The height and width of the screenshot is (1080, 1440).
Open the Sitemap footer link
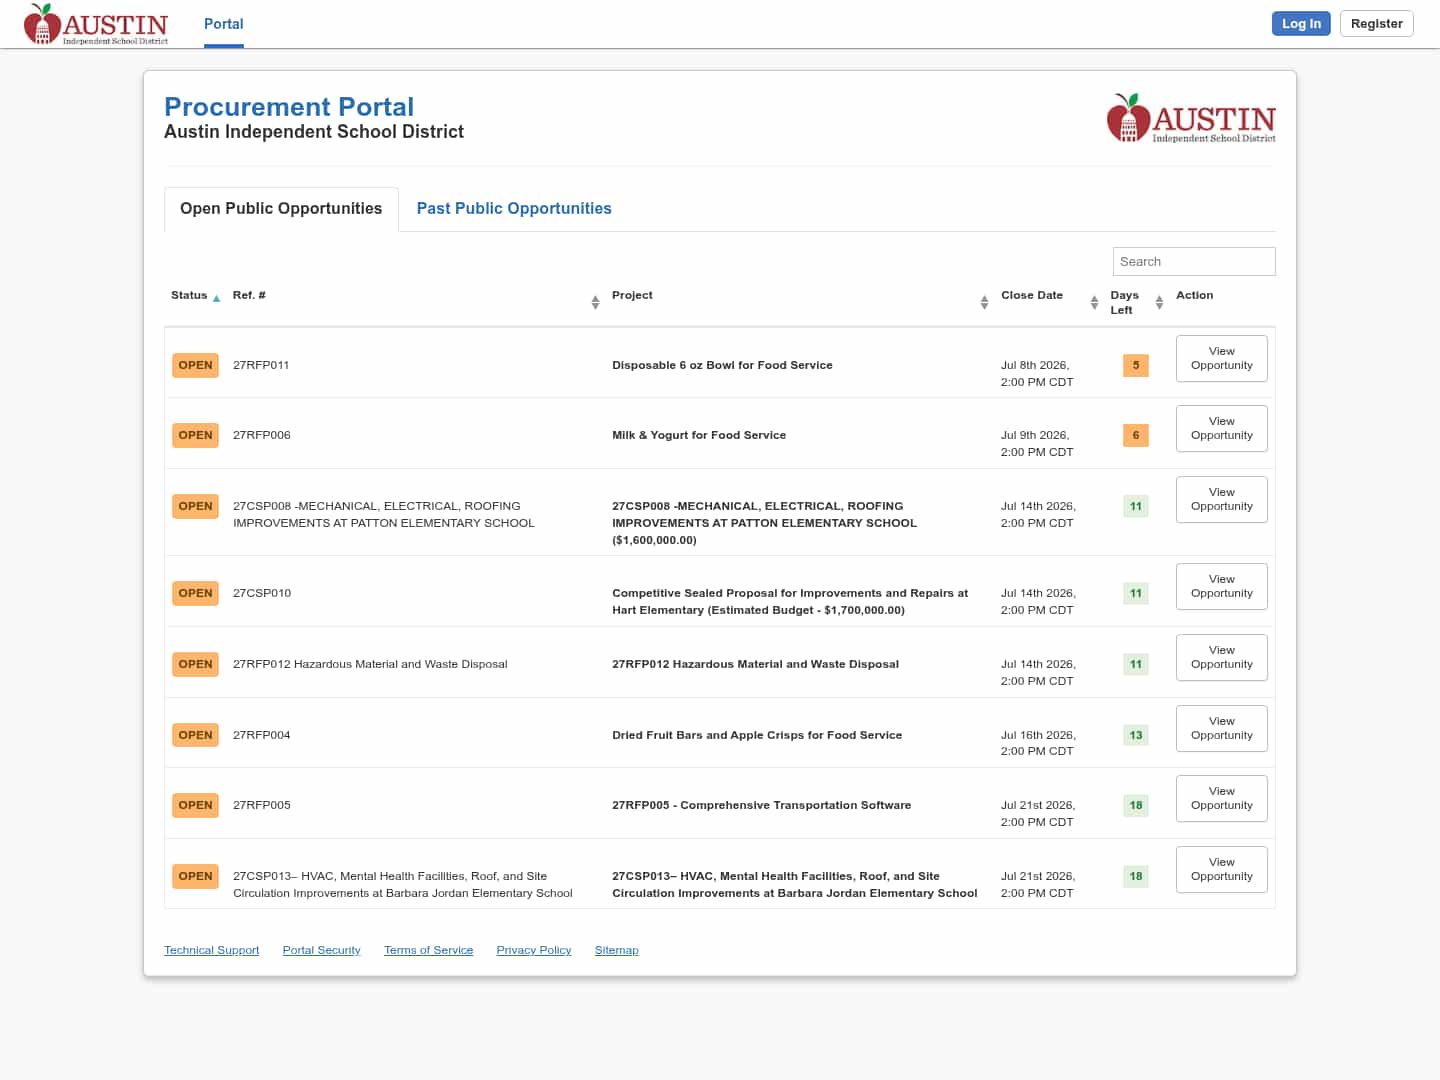[x=616, y=950]
